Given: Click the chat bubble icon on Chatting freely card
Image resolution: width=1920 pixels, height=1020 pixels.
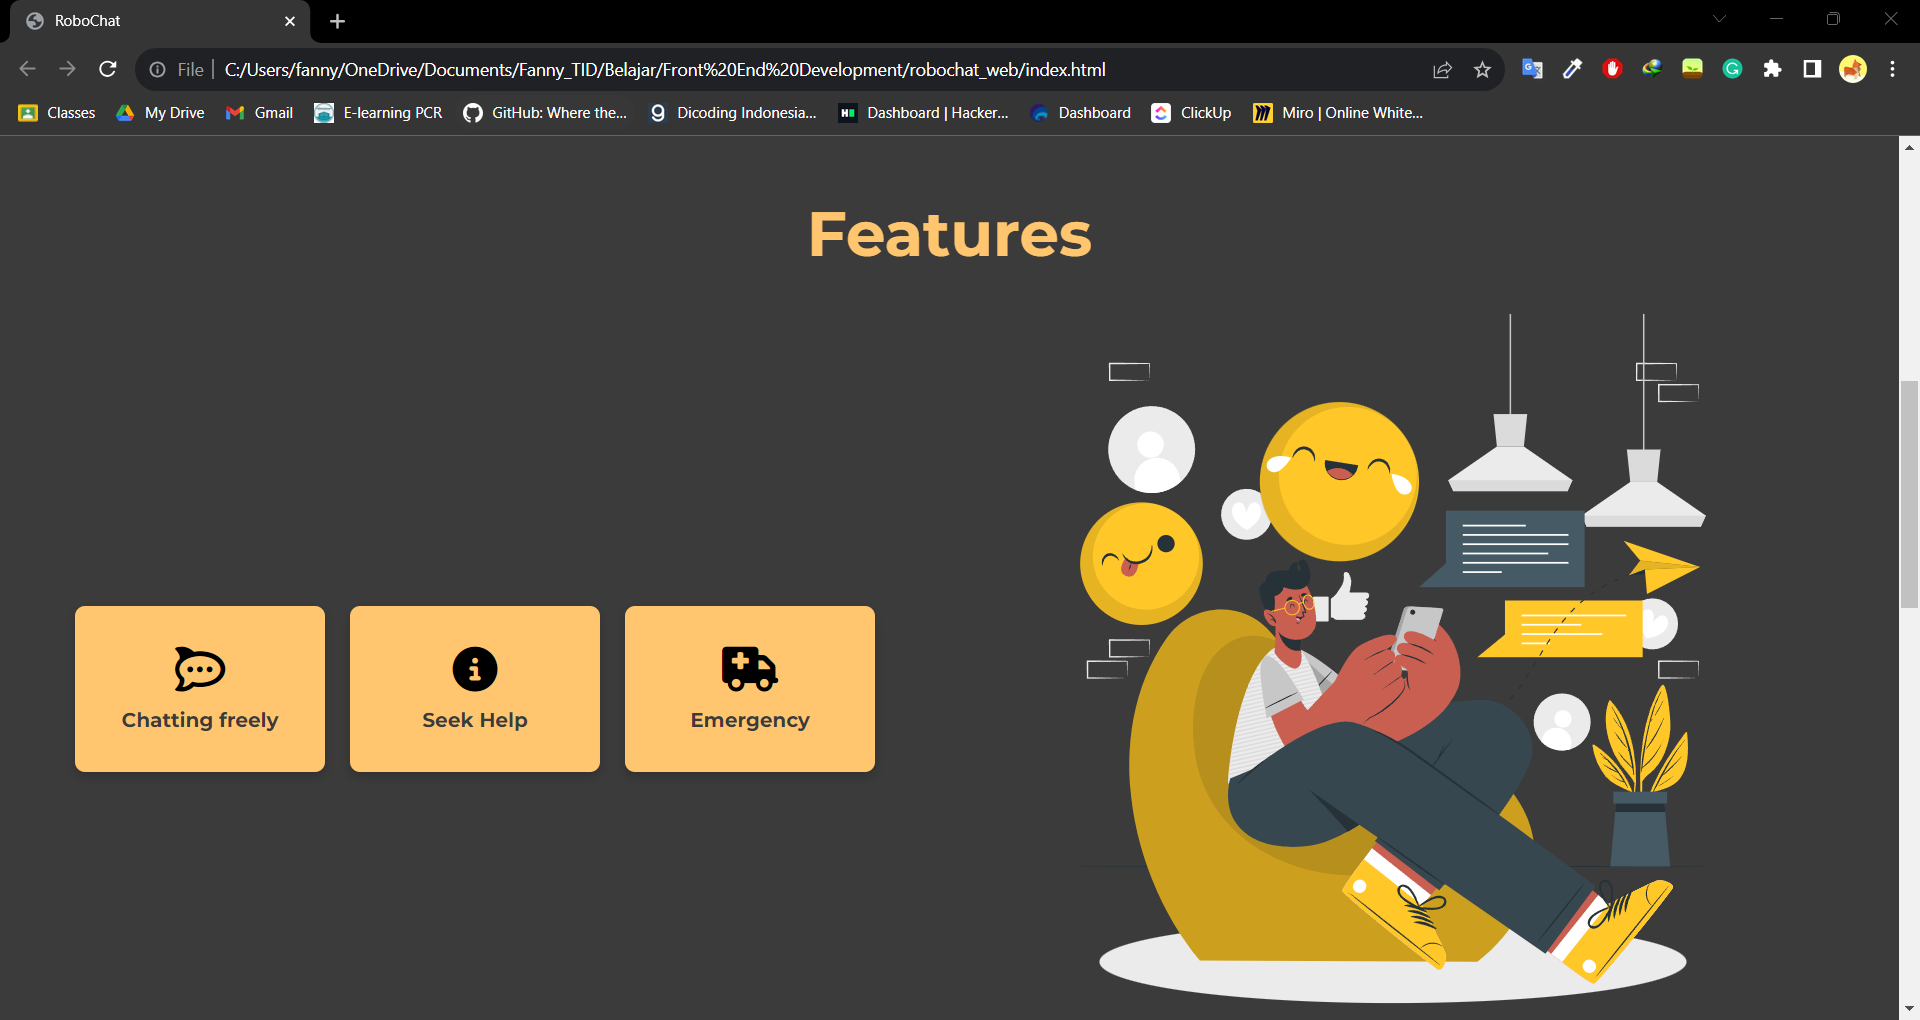Looking at the screenshot, I should [200, 669].
